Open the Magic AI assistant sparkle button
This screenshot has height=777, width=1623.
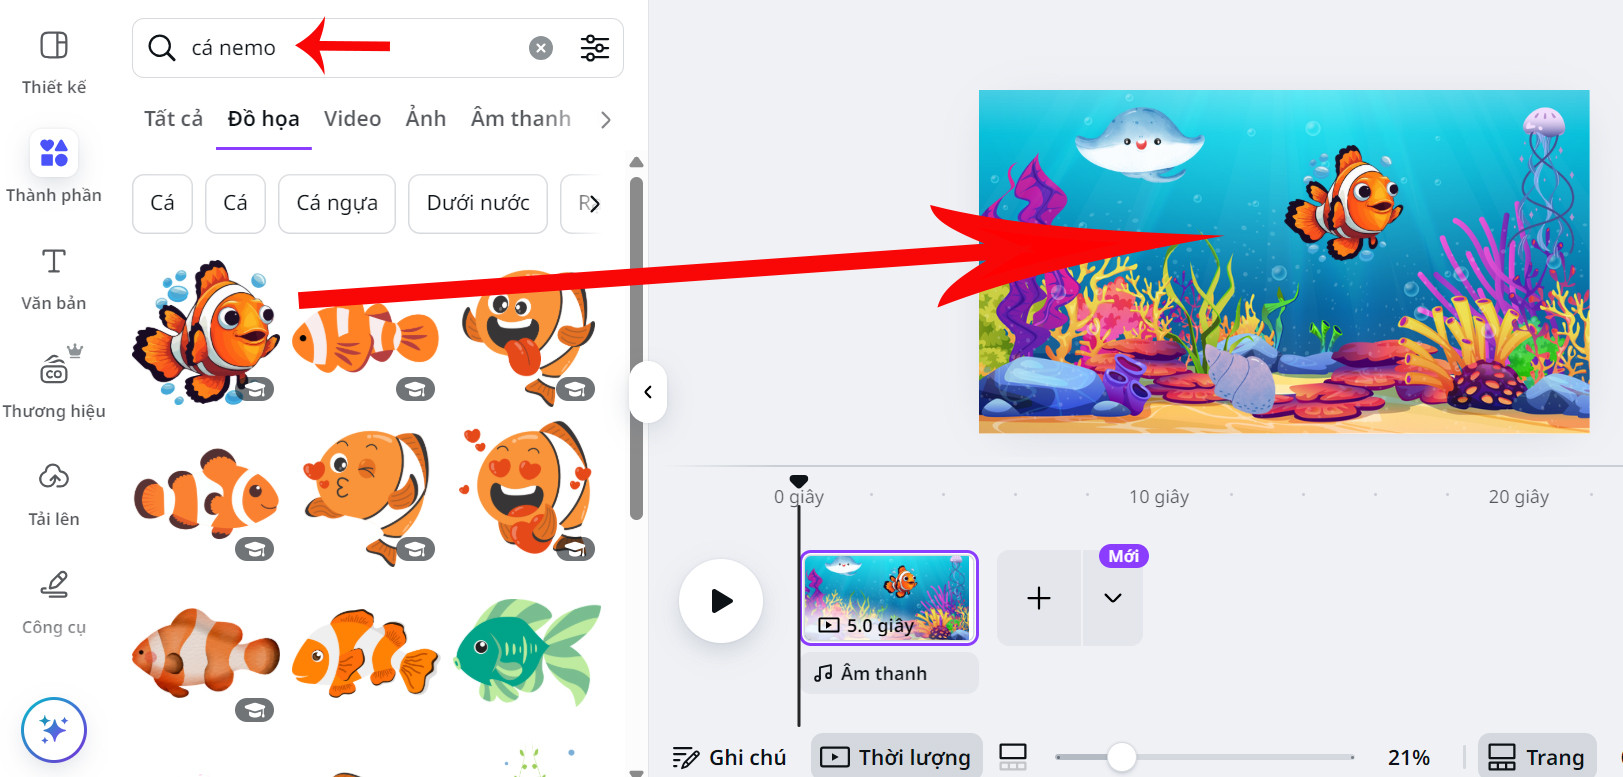point(54,729)
